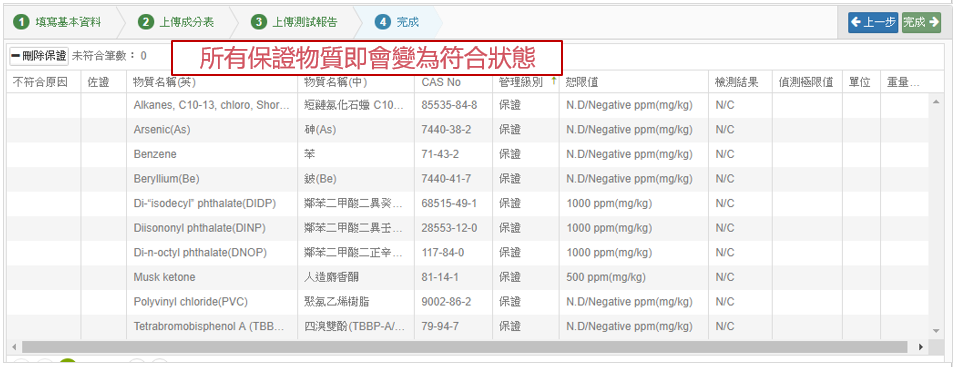Click CAS number 68515-49-1
Image resolution: width=953 pixels, height=367 pixels.
(x=449, y=204)
